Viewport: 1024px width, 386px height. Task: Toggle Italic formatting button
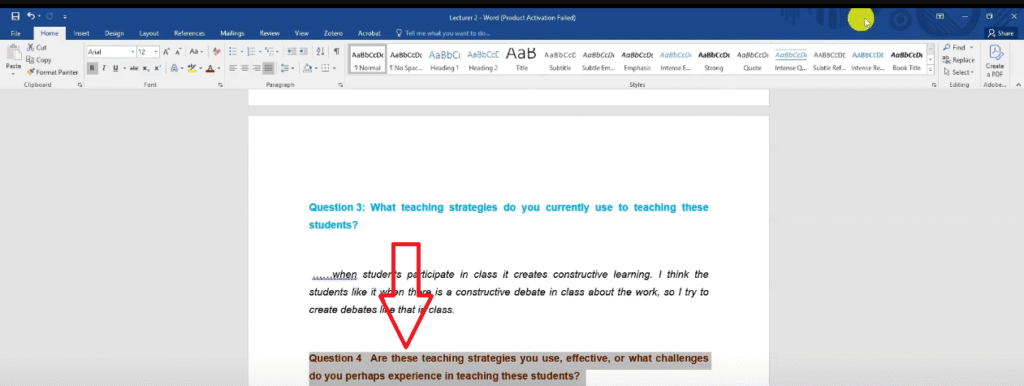point(104,68)
